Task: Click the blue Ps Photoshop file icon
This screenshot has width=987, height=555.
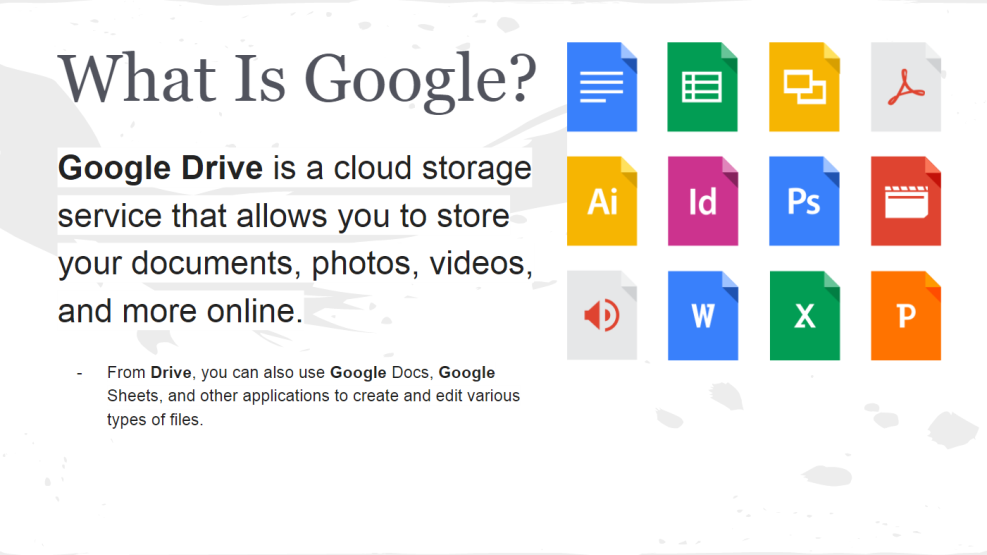Action: [x=804, y=201]
